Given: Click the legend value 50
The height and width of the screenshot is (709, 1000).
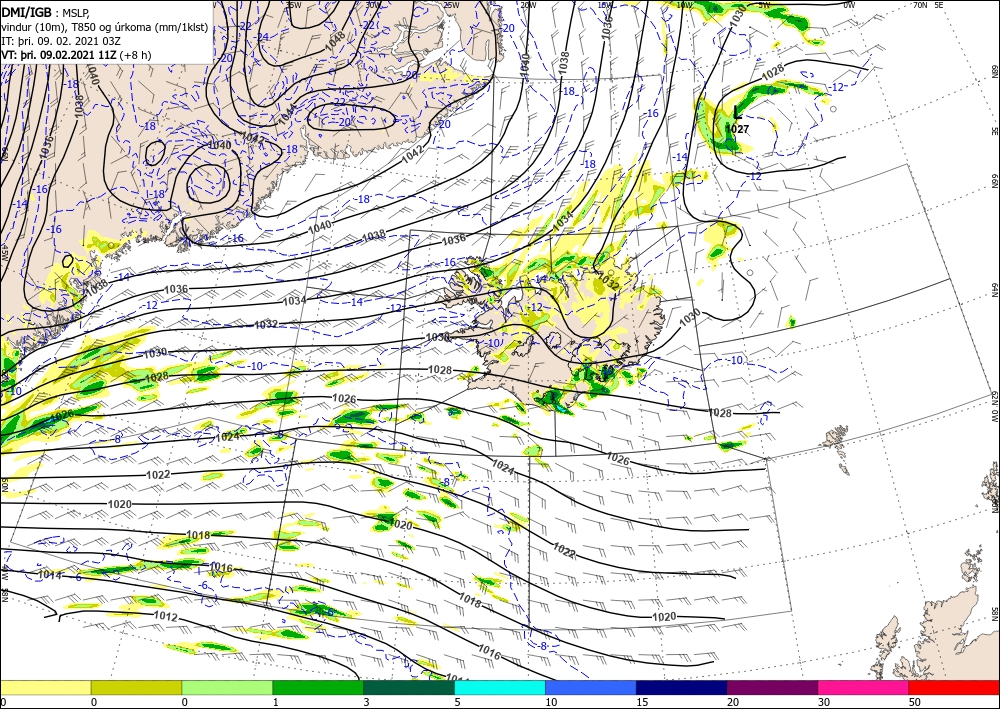Looking at the screenshot, I should [915, 702].
